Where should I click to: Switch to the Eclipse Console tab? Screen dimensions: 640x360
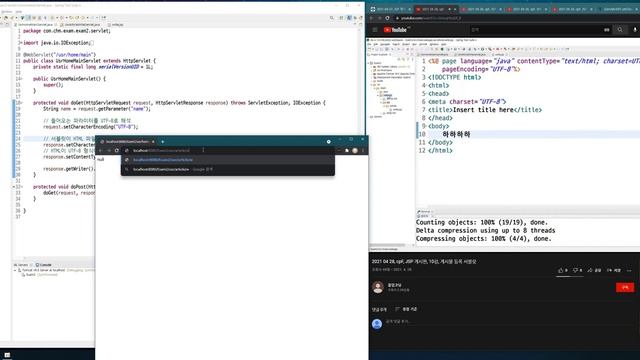pos(44,265)
